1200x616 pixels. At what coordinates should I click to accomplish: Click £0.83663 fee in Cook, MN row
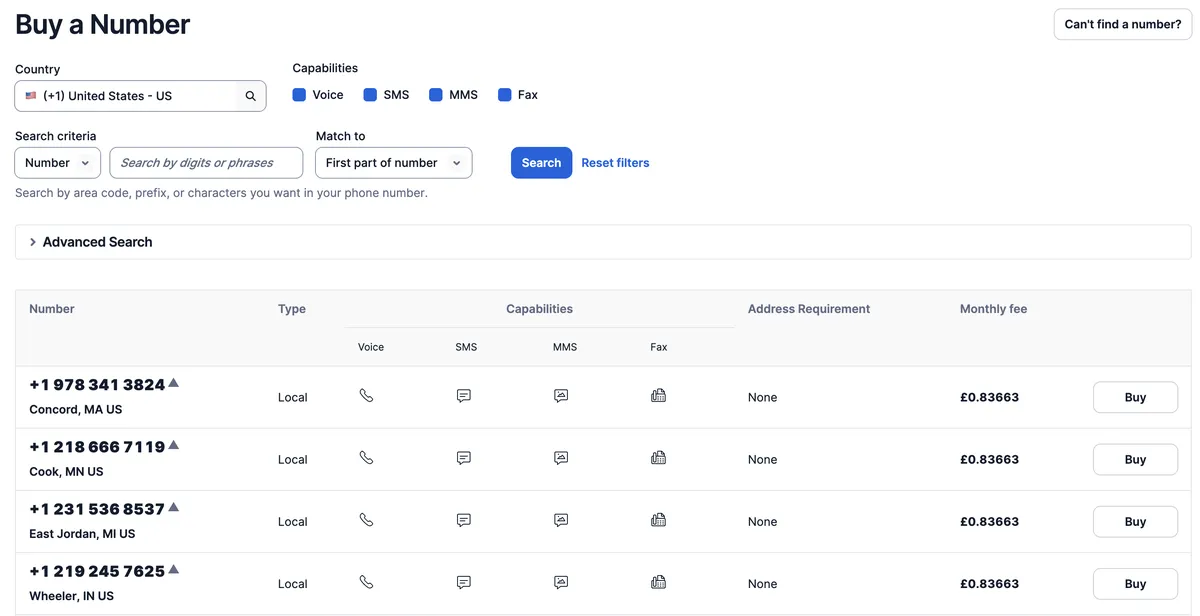tap(989, 459)
